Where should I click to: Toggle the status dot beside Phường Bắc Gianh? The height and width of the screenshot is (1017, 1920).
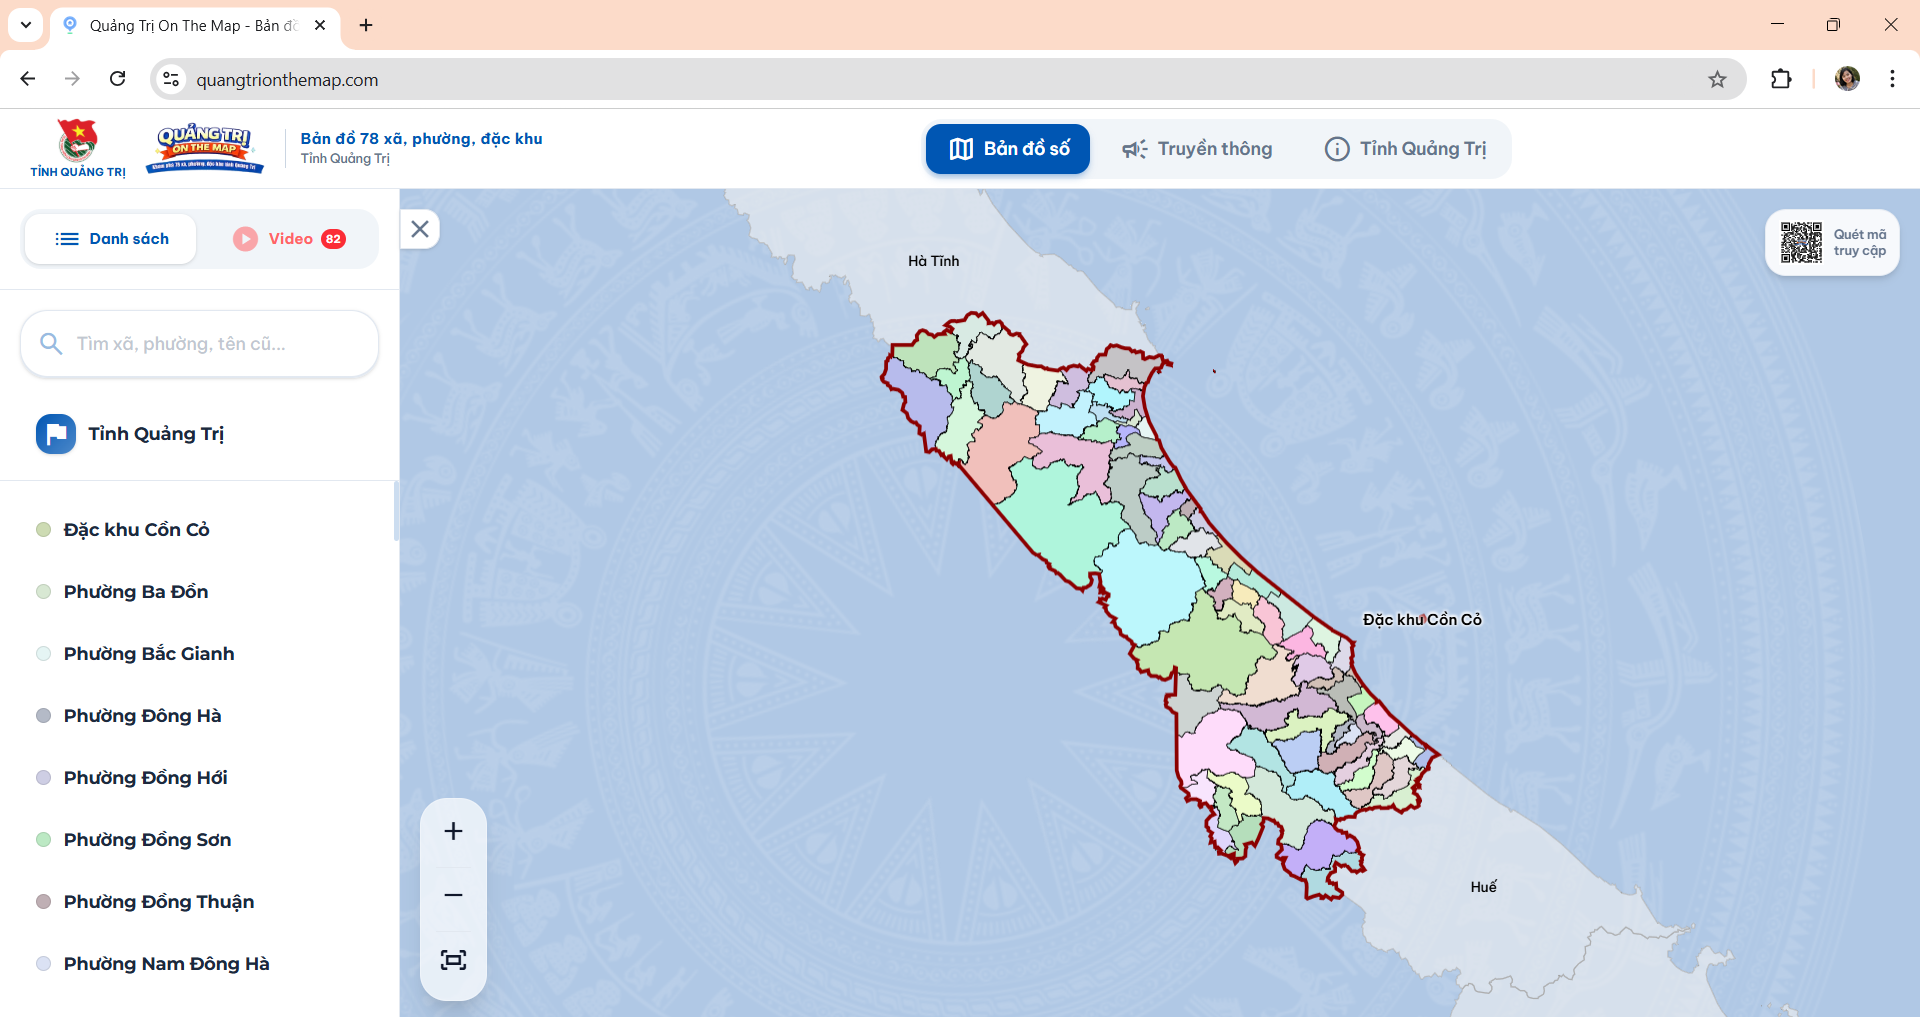(x=42, y=653)
